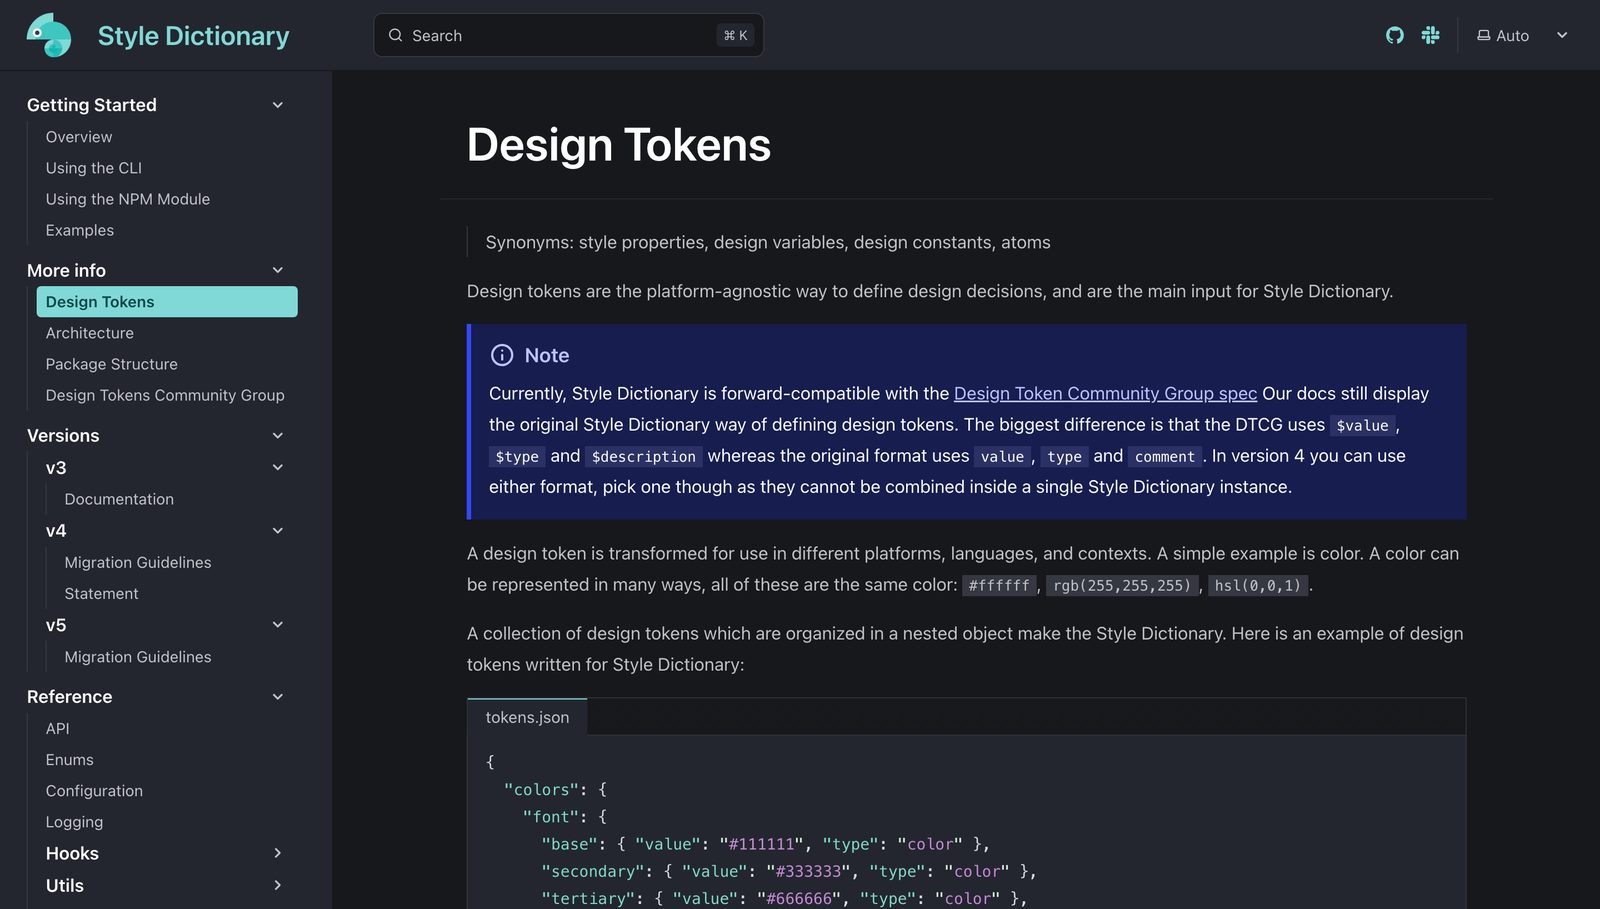Click the $value inline code

[1362, 425]
